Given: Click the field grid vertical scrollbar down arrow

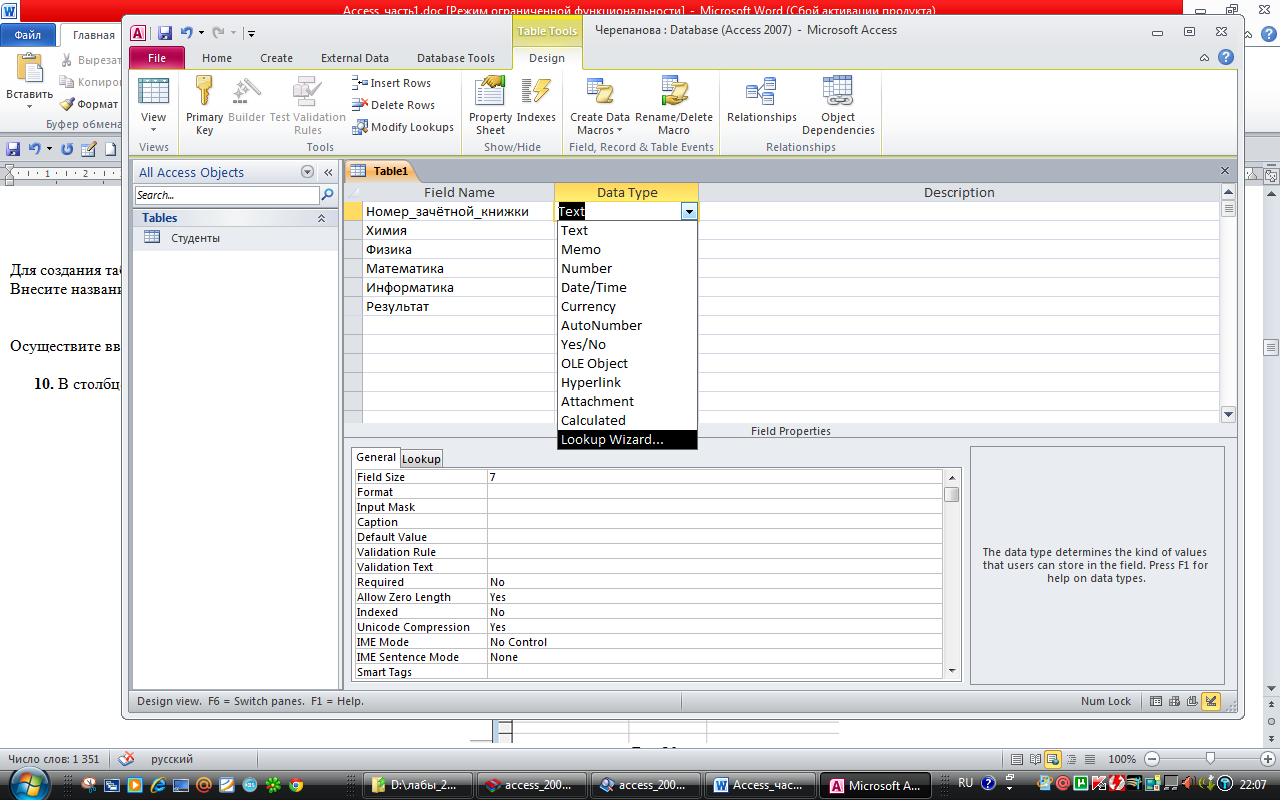Looking at the screenshot, I should click(x=1229, y=414).
